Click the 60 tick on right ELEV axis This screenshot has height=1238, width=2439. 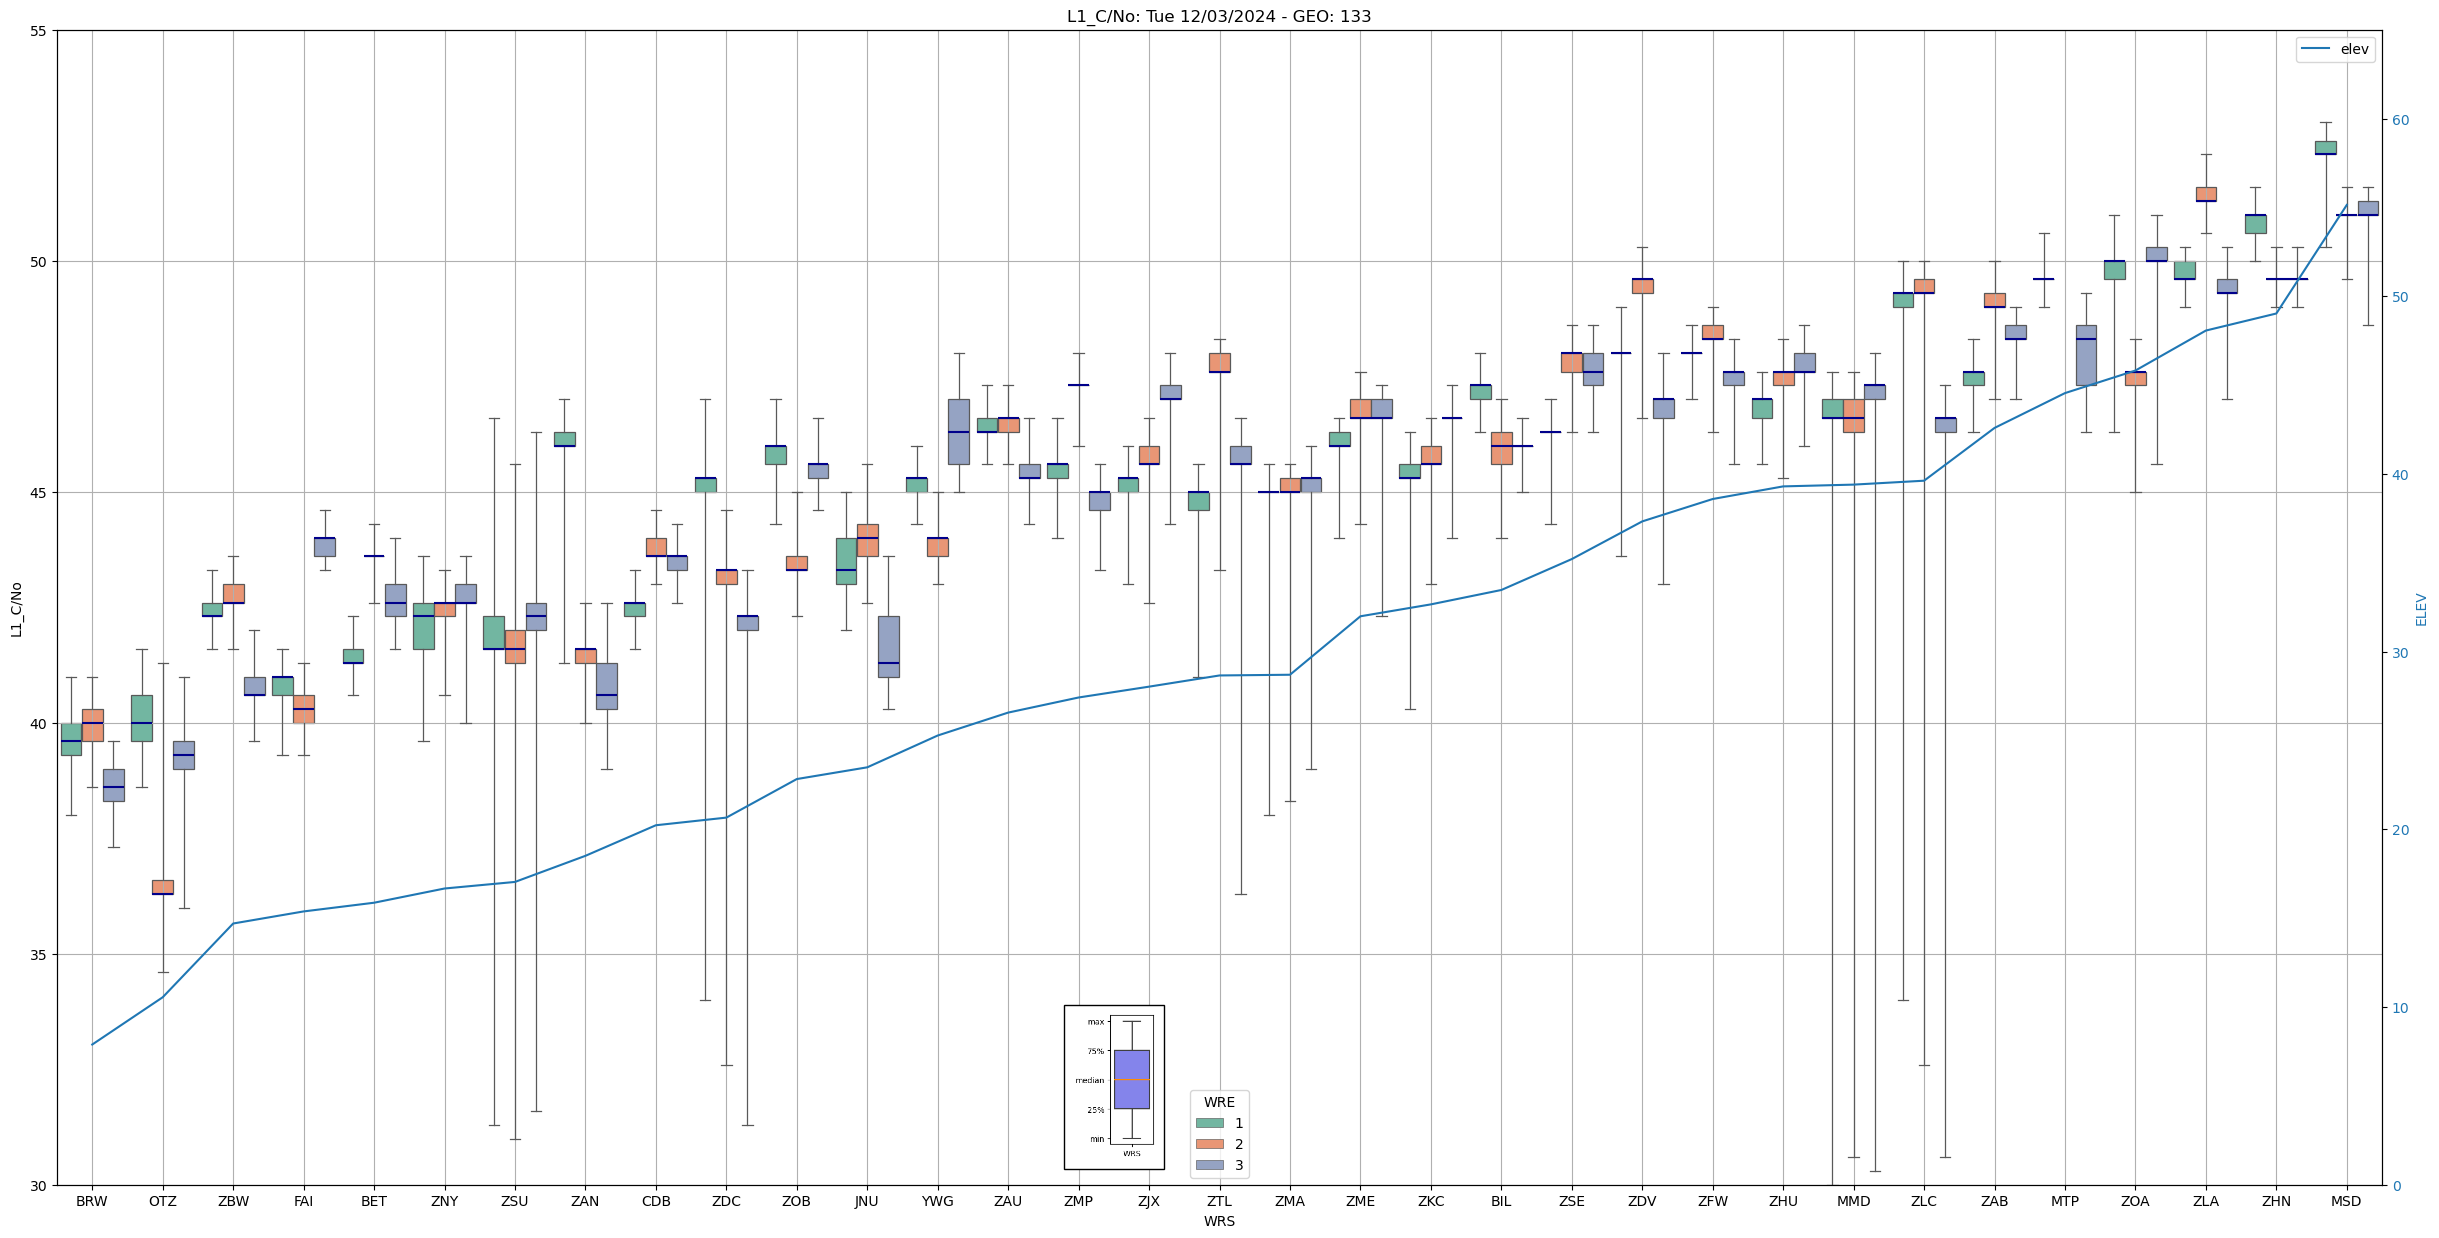tap(2400, 120)
